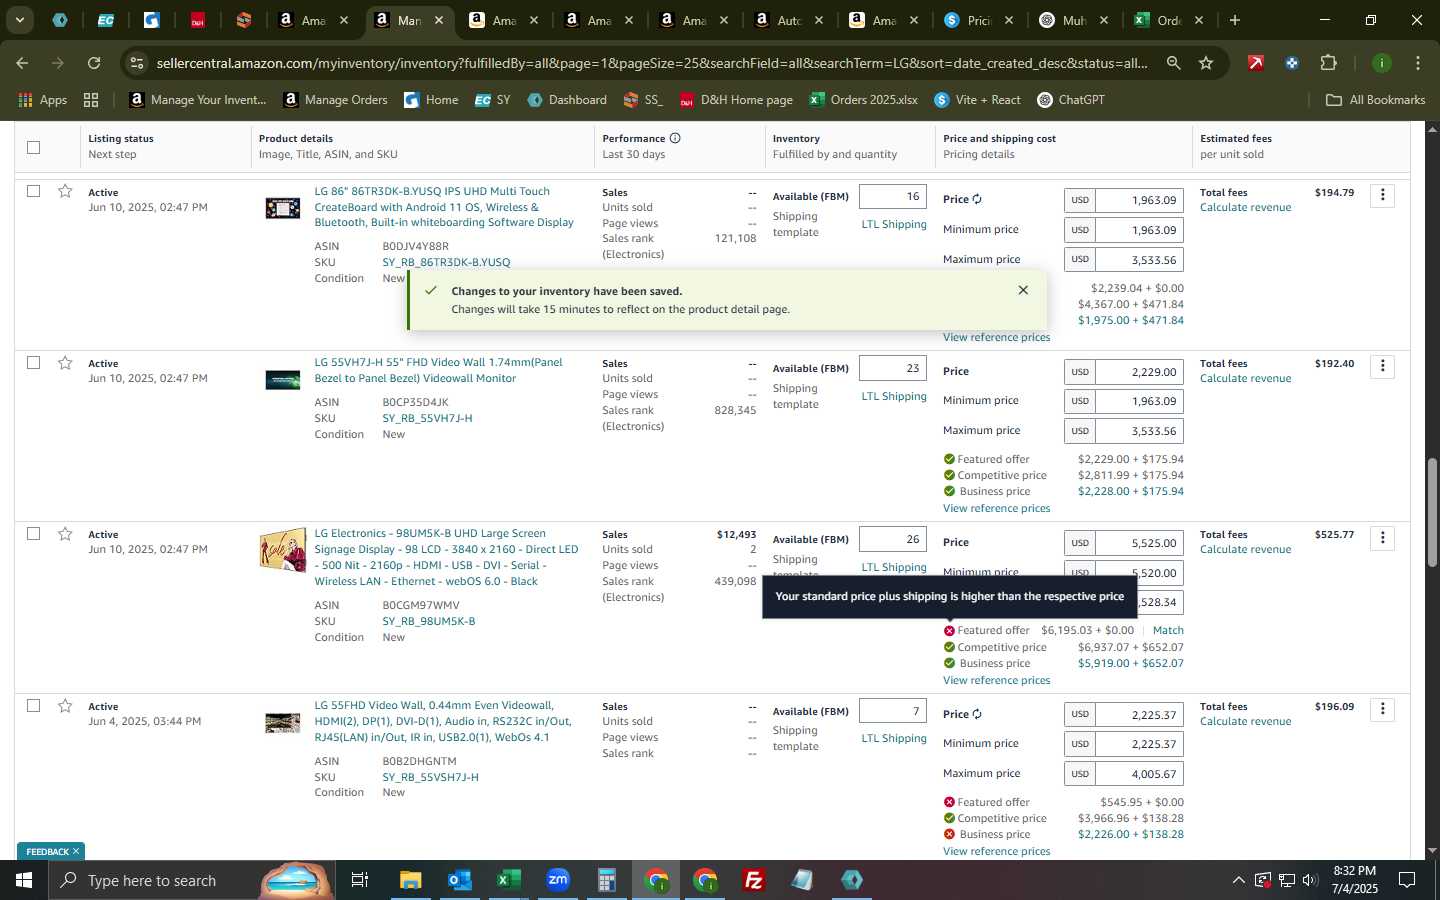Screen dimensions: 1440x900
Task: Click Match for 98UM5K-B featured offer
Action: pos(1168,630)
